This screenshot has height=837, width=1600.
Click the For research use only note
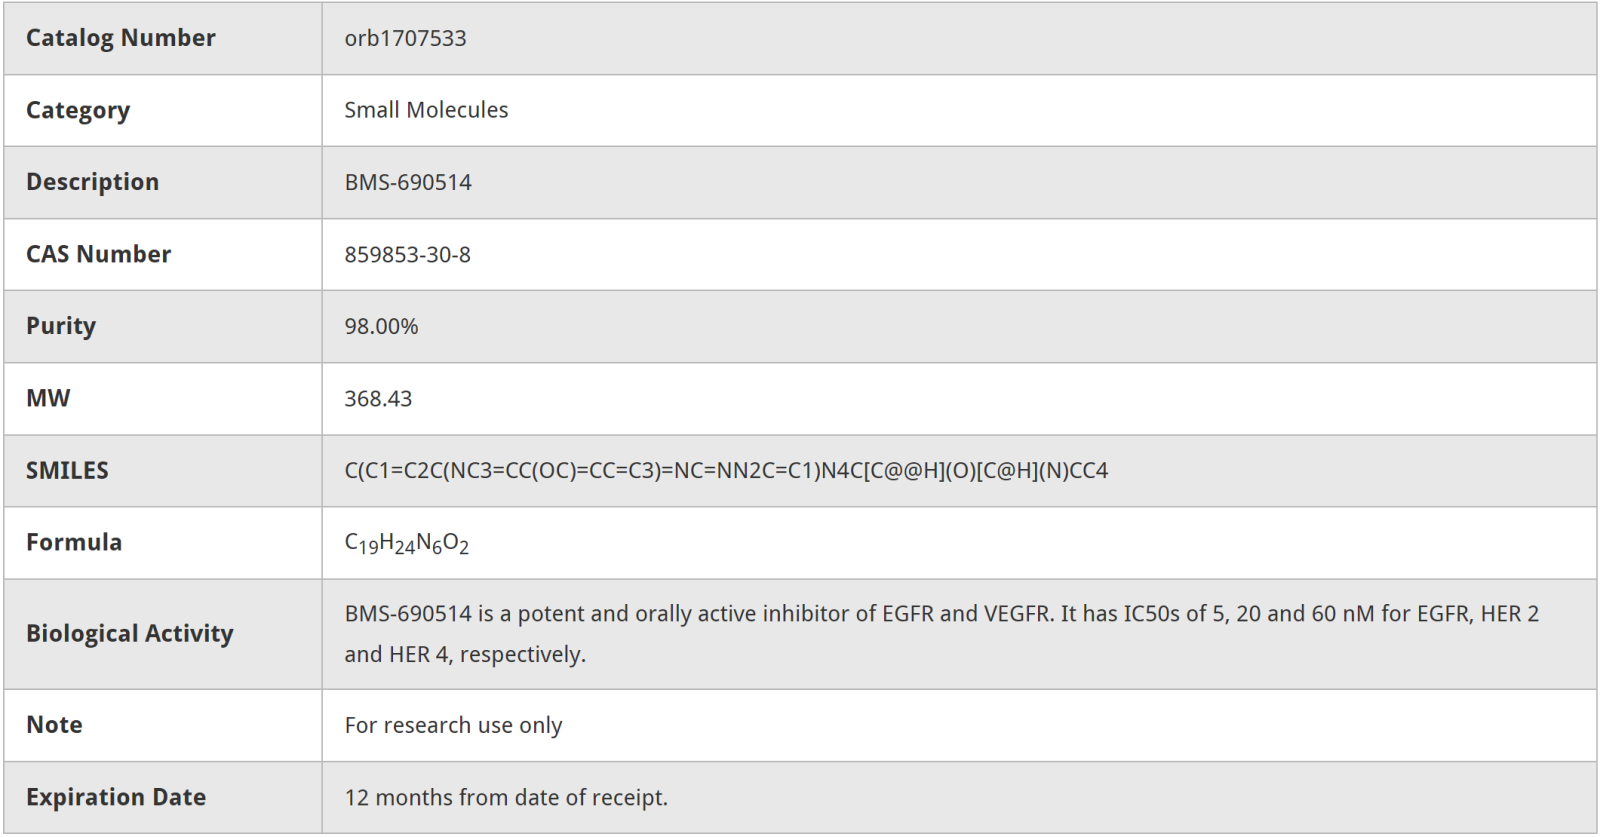[x=453, y=725]
